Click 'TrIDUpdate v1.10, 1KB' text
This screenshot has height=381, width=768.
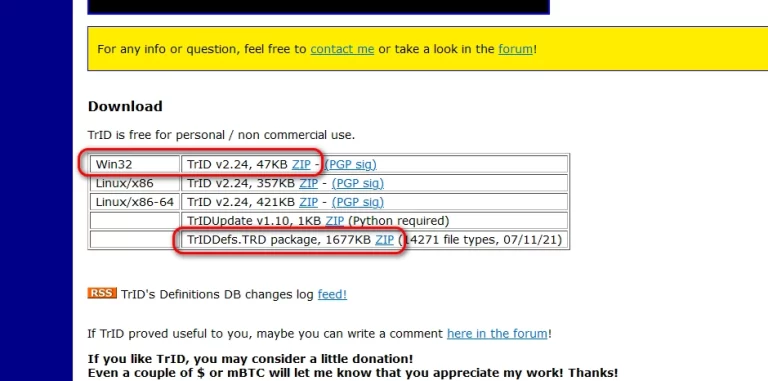point(254,221)
